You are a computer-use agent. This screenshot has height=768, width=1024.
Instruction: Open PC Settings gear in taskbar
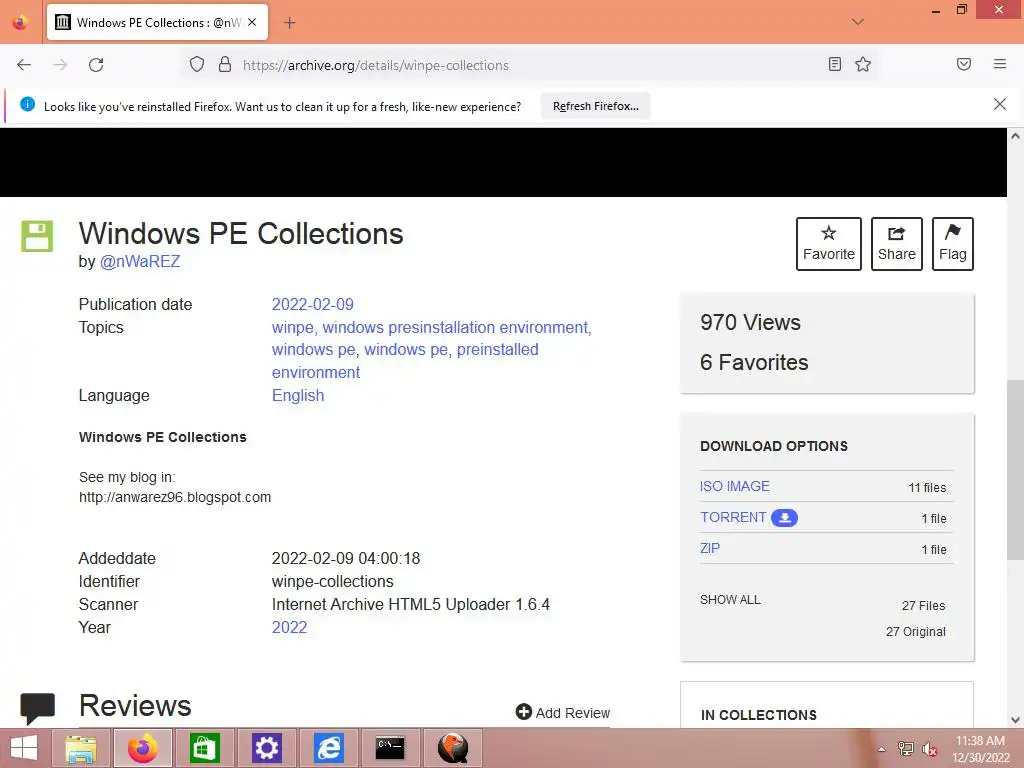(x=266, y=748)
